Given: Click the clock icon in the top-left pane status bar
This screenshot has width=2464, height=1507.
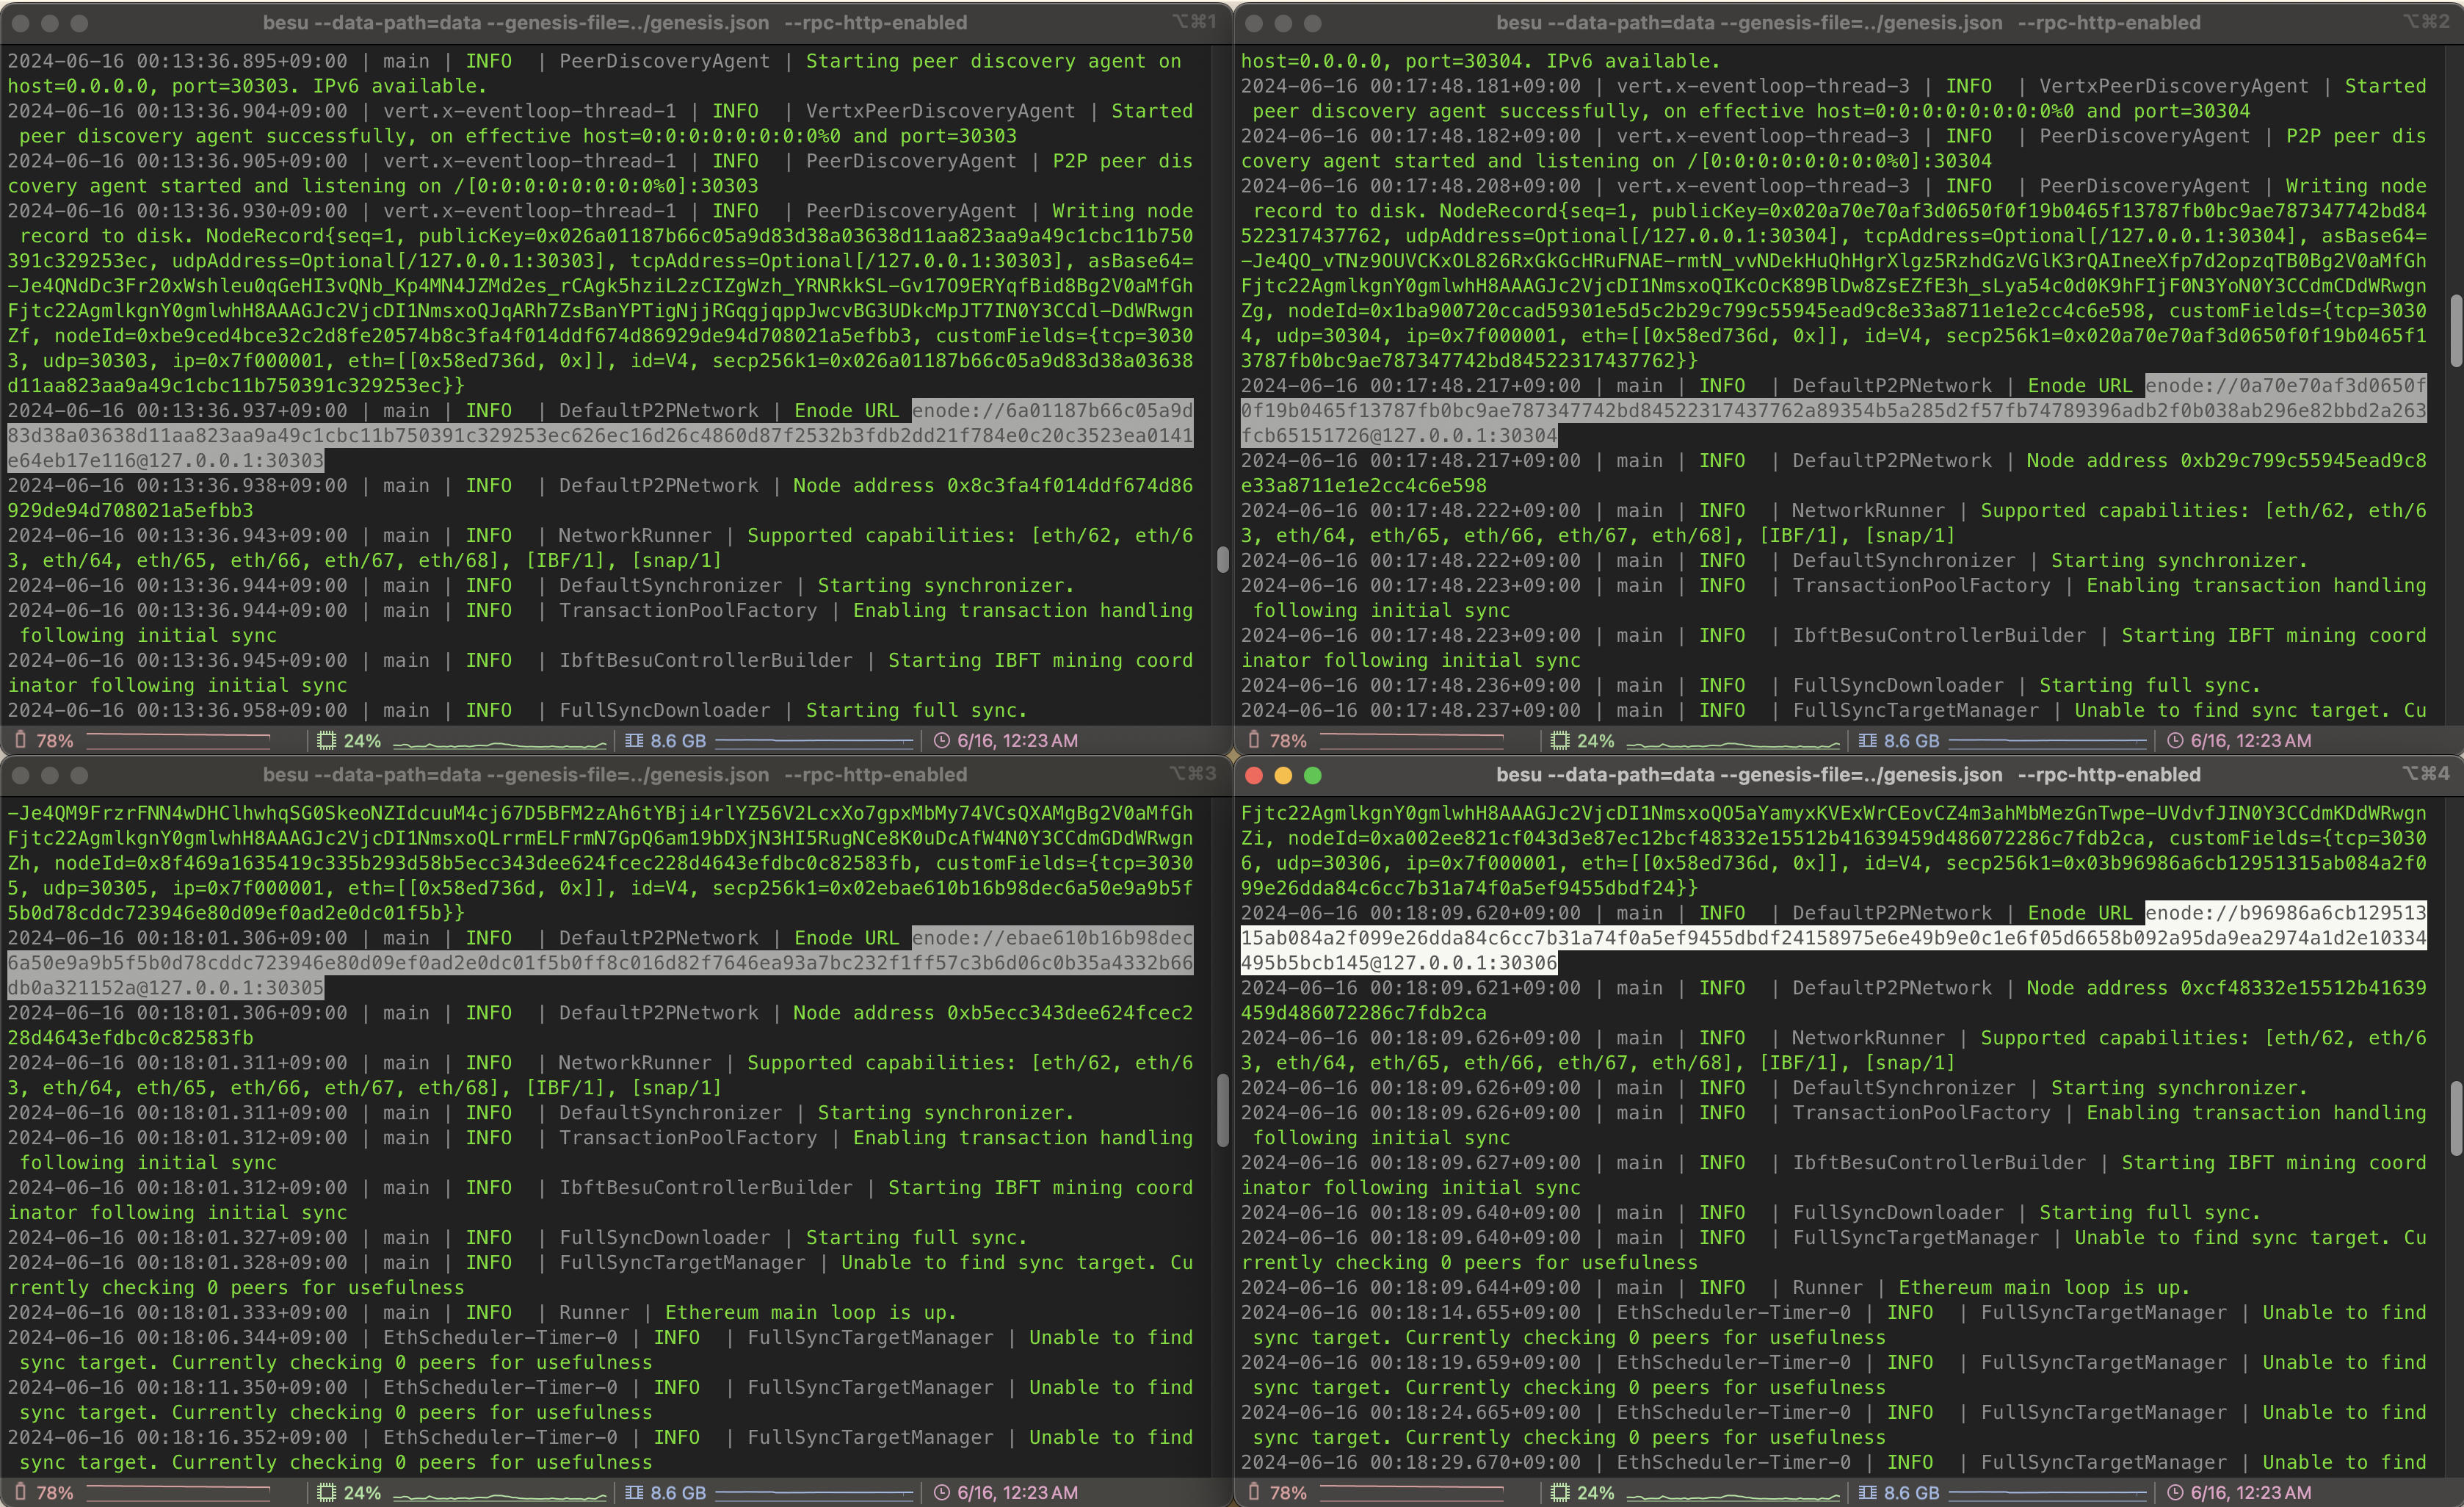Looking at the screenshot, I should [x=941, y=740].
